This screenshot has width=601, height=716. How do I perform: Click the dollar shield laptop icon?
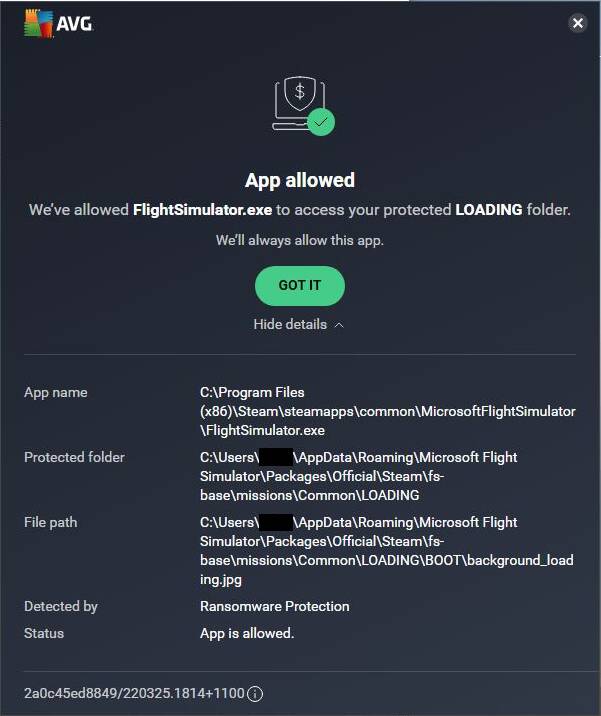click(x=299, y=103)
